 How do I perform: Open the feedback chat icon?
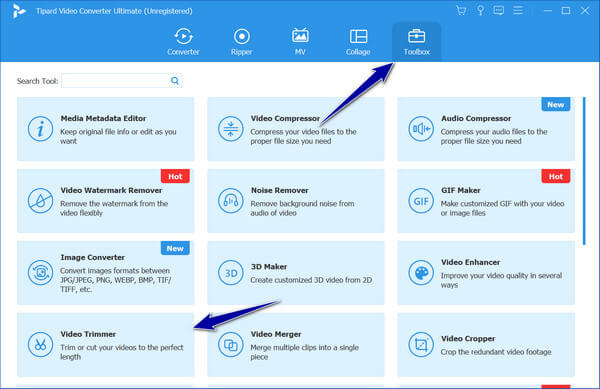coord(499,11)
